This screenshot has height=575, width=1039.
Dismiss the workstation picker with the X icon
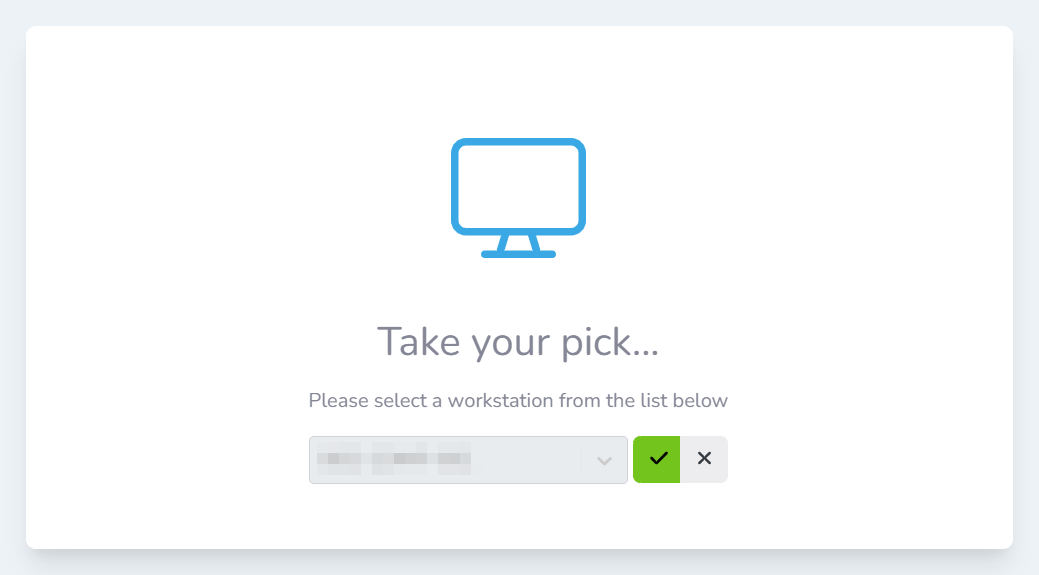coord(704,459)
